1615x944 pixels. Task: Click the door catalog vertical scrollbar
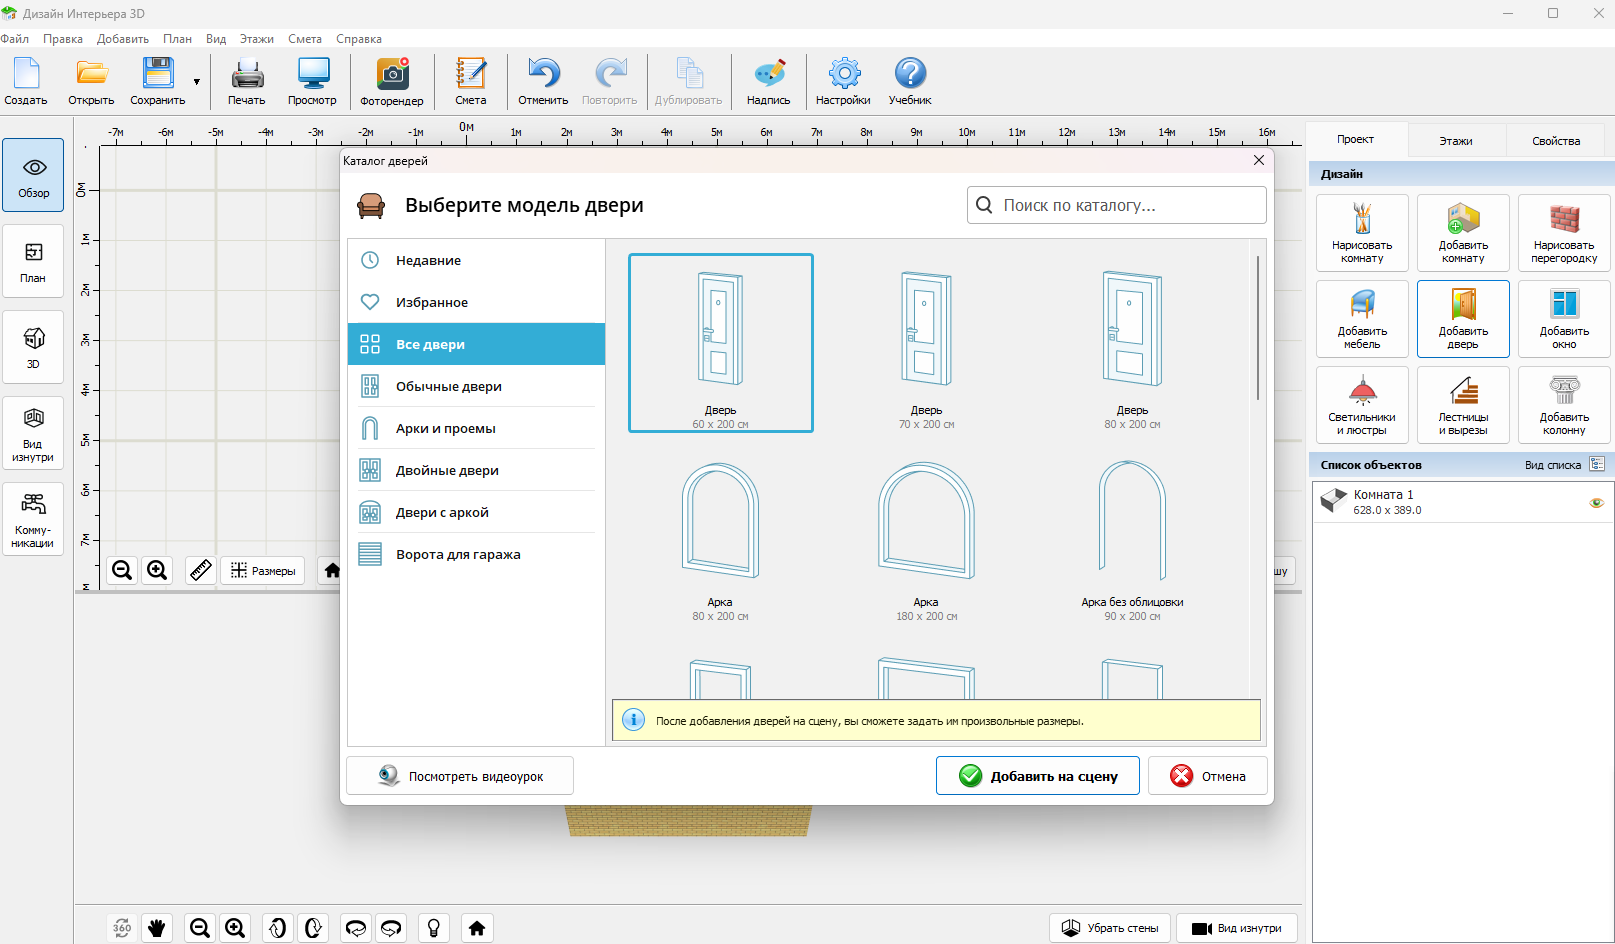tap(1257, 328)
